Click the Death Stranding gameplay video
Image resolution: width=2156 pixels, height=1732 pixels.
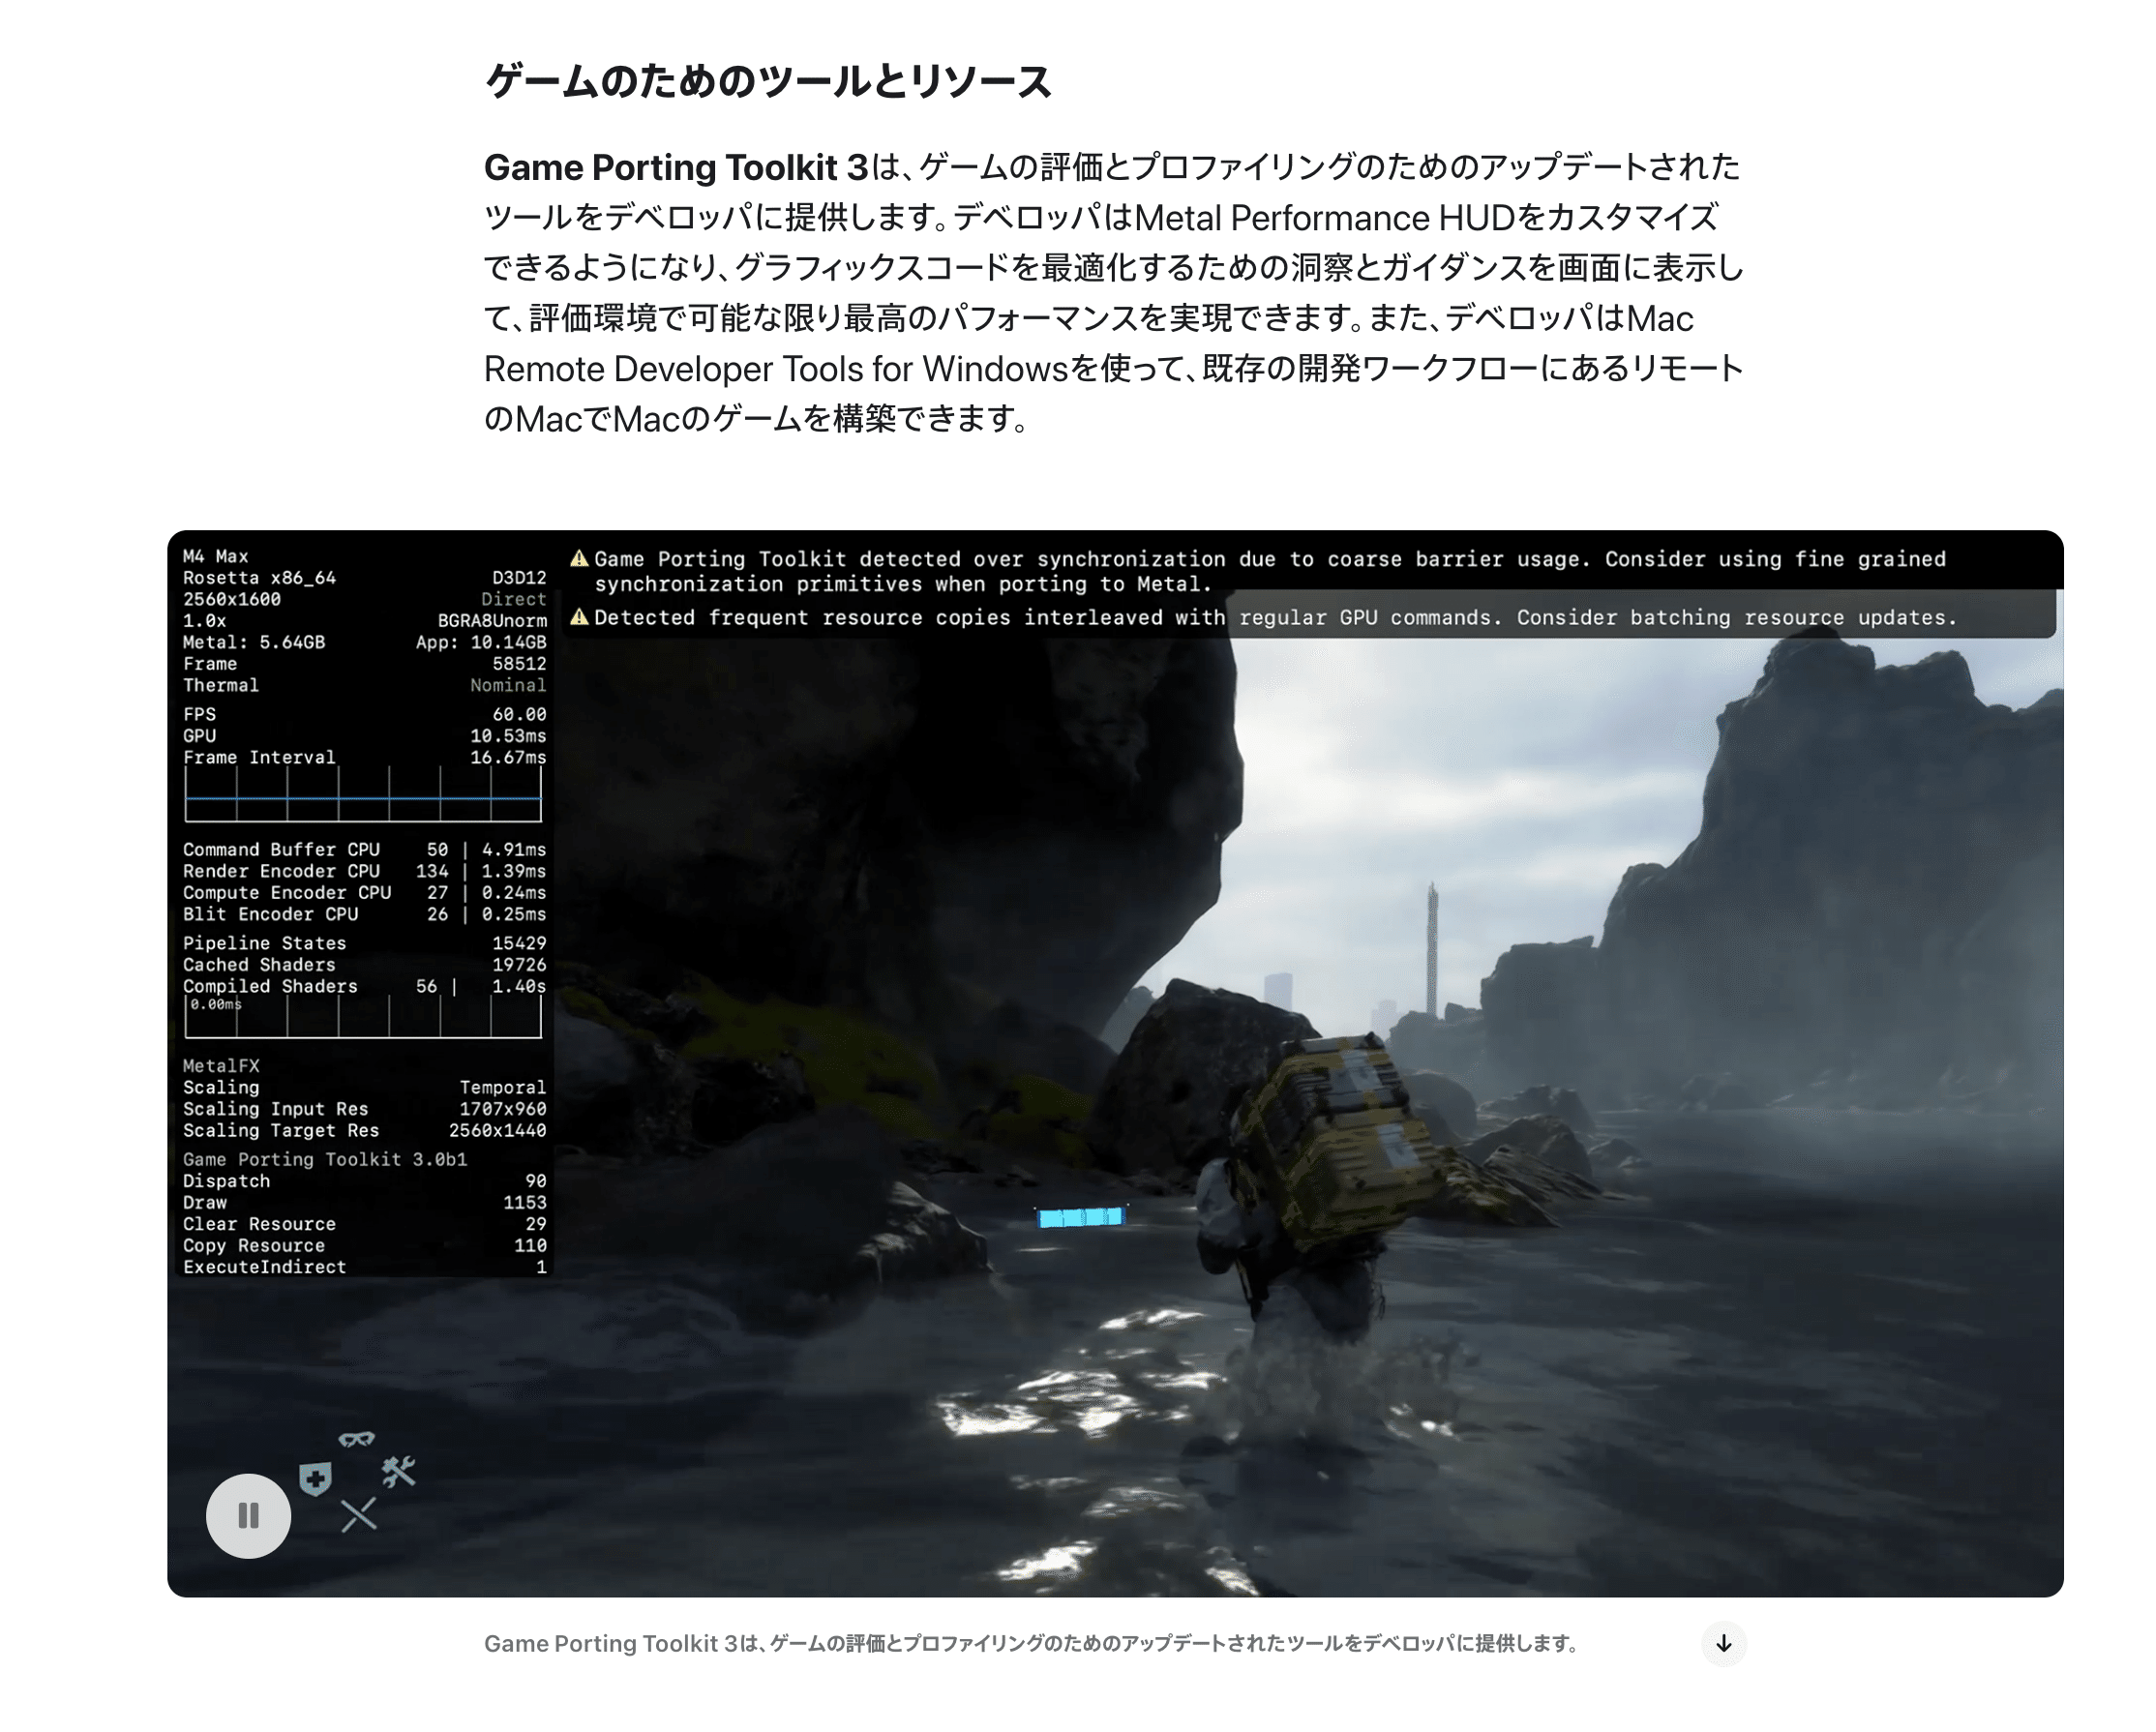pos(1115,1063)
